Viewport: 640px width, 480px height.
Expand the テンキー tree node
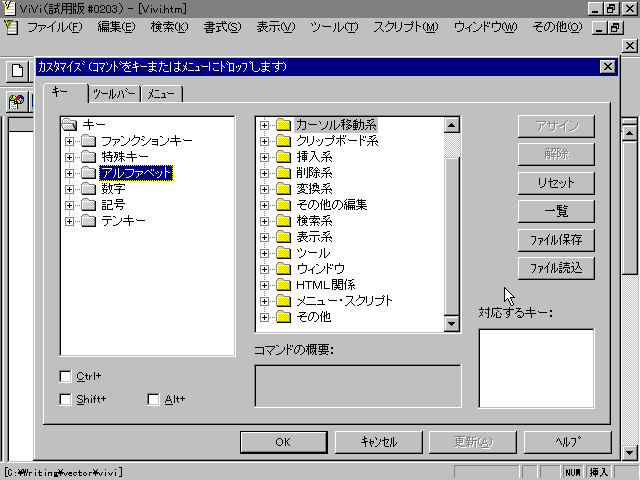(69, 221)
